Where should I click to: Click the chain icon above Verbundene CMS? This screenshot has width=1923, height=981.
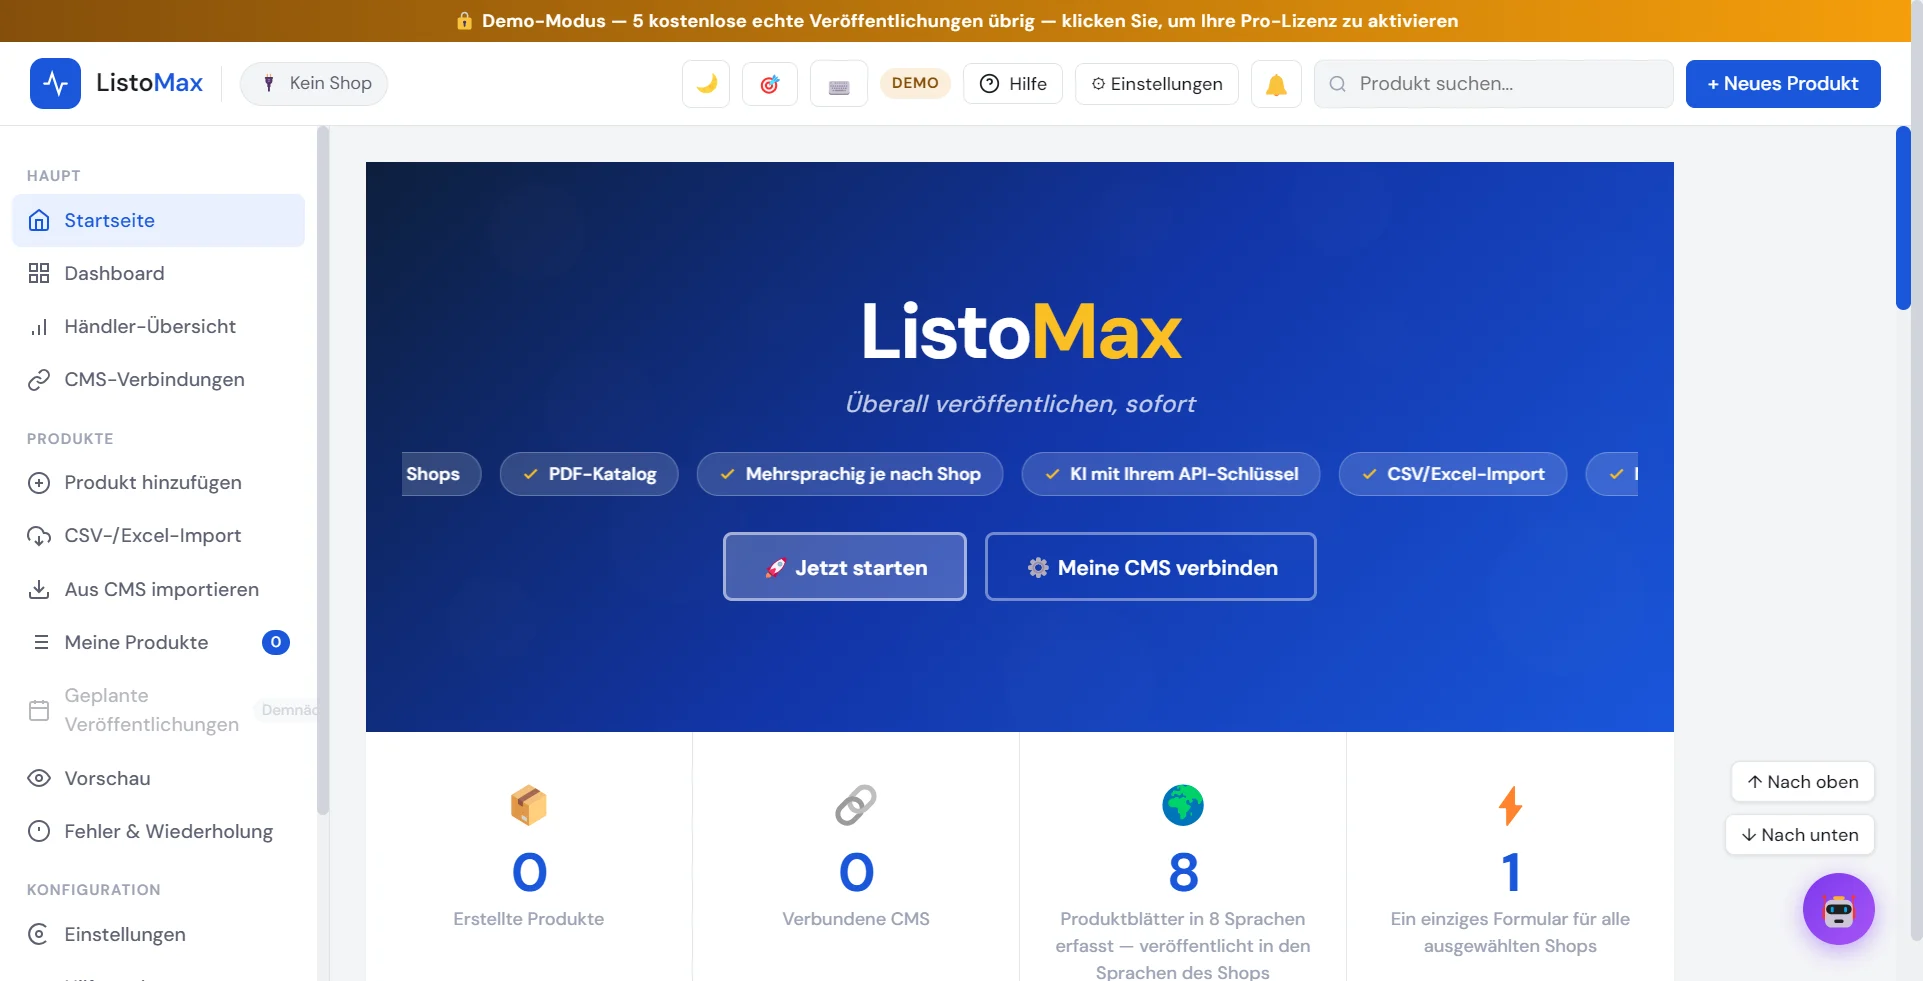(x=856, y=805)
